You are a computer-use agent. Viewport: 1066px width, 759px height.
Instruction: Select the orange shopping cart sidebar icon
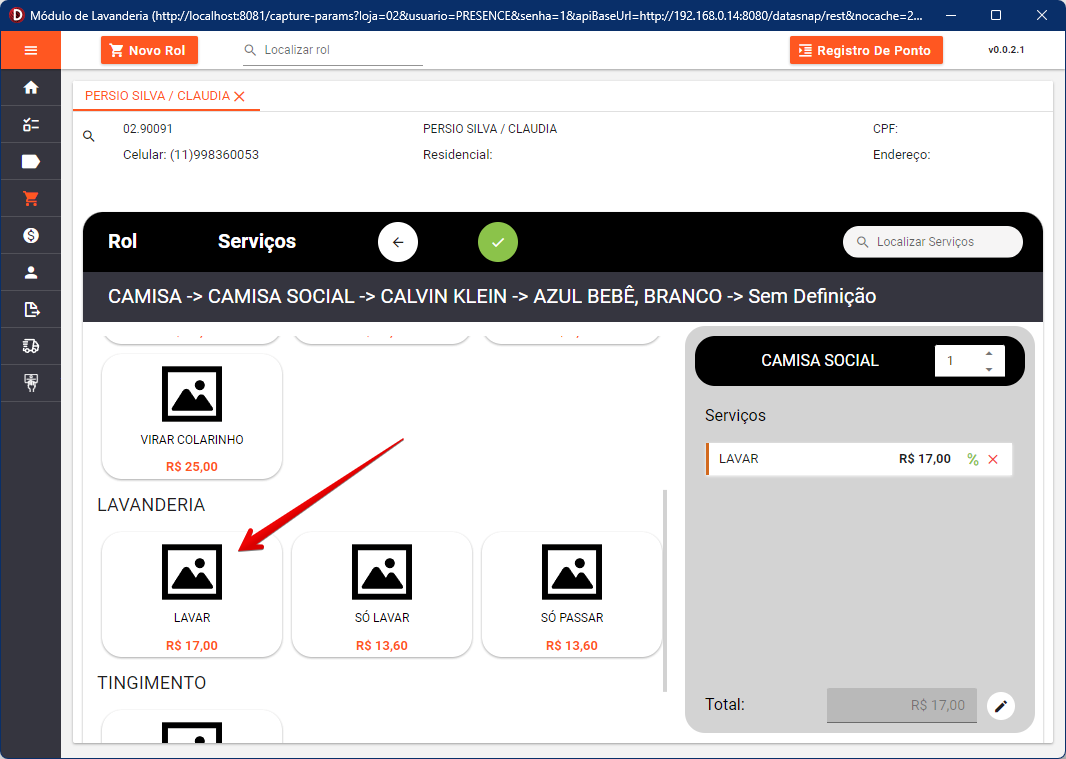click(x=31, y=199)
